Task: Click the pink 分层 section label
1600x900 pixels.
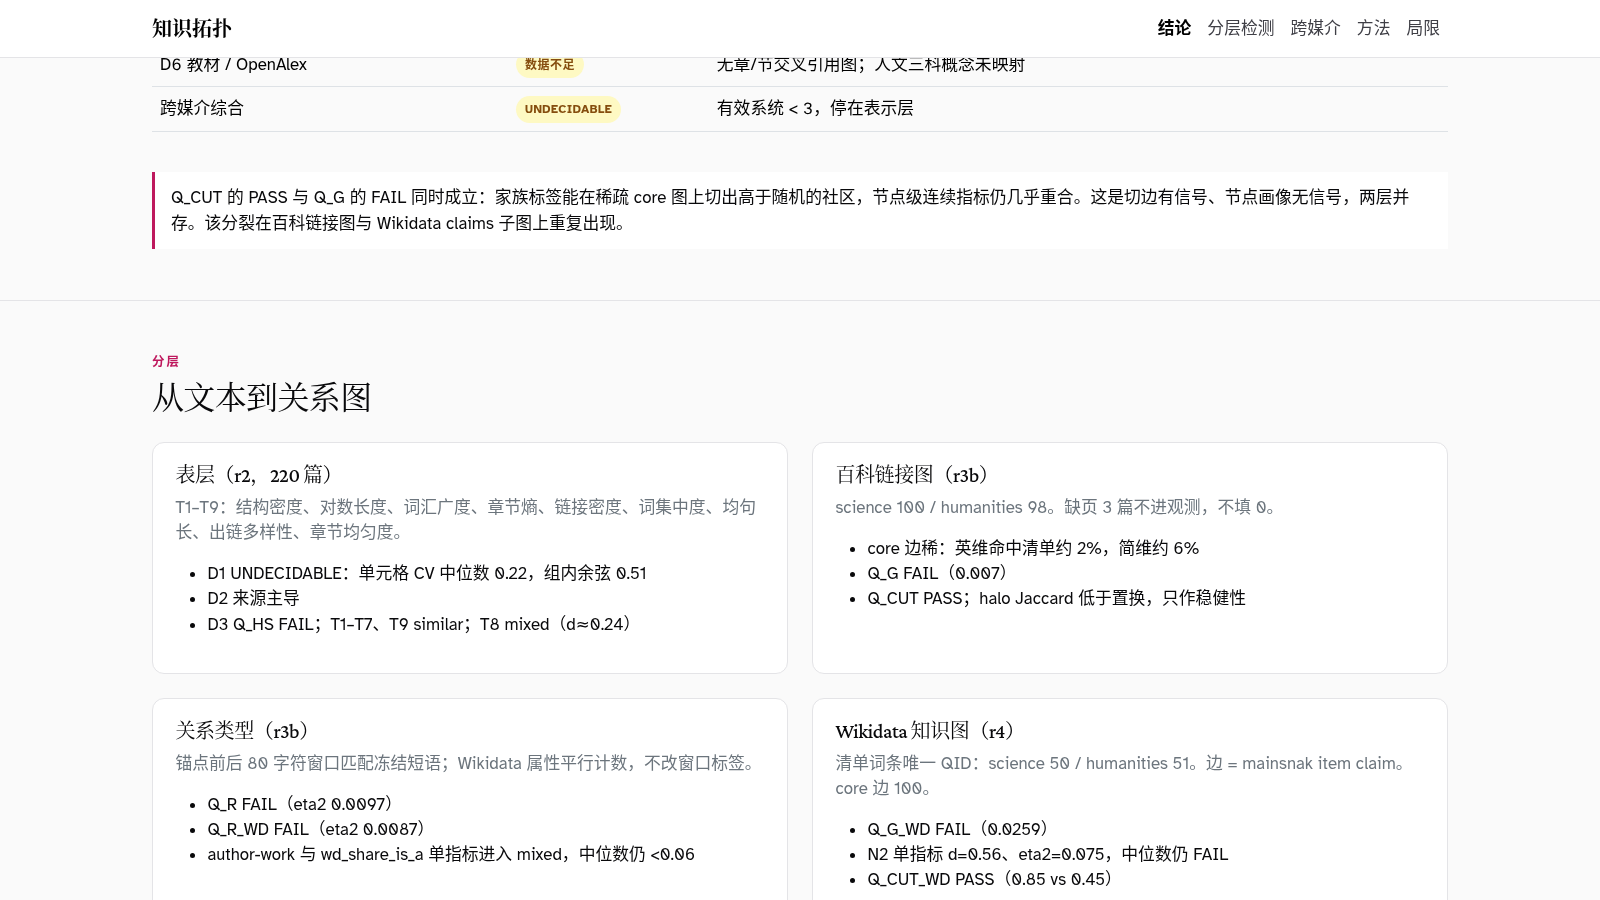Action: [x=165, y=361]
